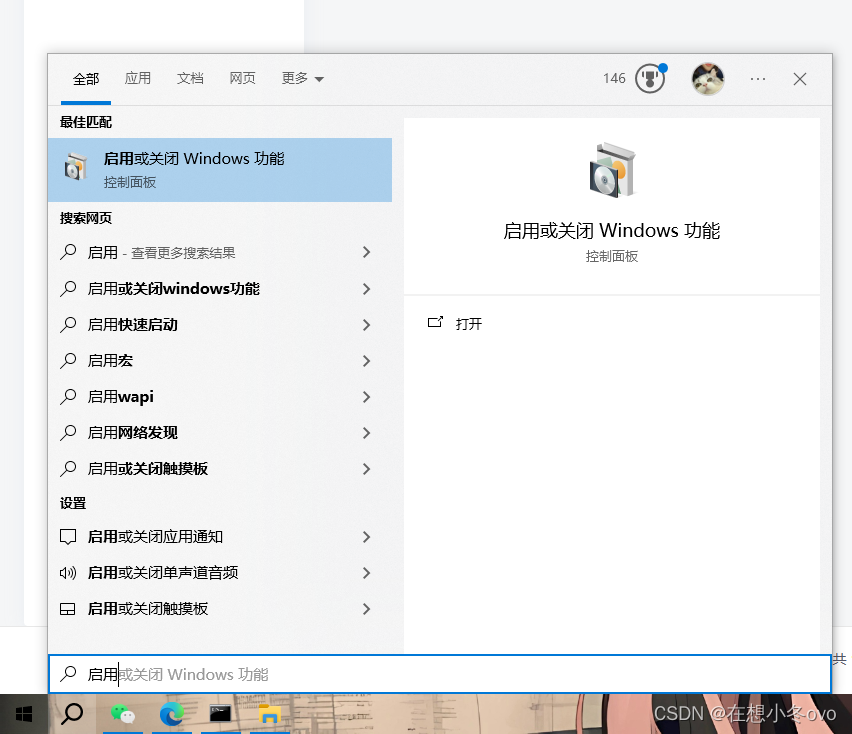
Task: Open Microsoft Edge from the taskbar
Action: pos(172,714)
